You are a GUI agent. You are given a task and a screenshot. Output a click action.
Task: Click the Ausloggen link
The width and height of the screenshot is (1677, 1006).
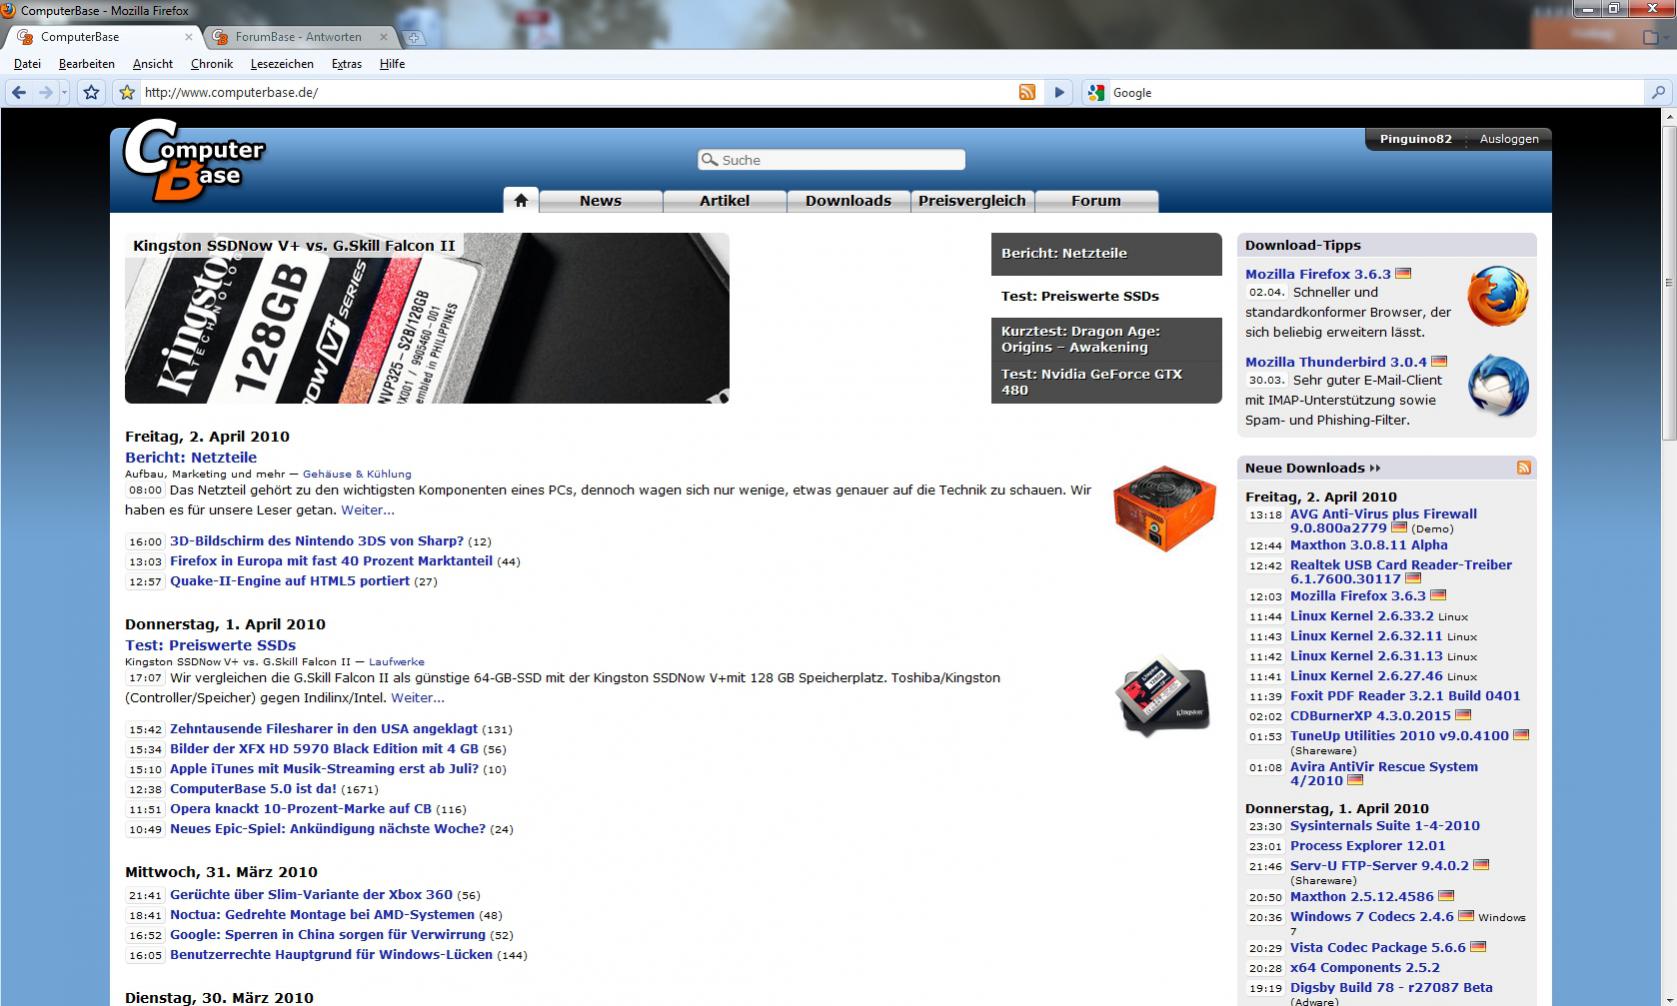(x=1509, y=139)
